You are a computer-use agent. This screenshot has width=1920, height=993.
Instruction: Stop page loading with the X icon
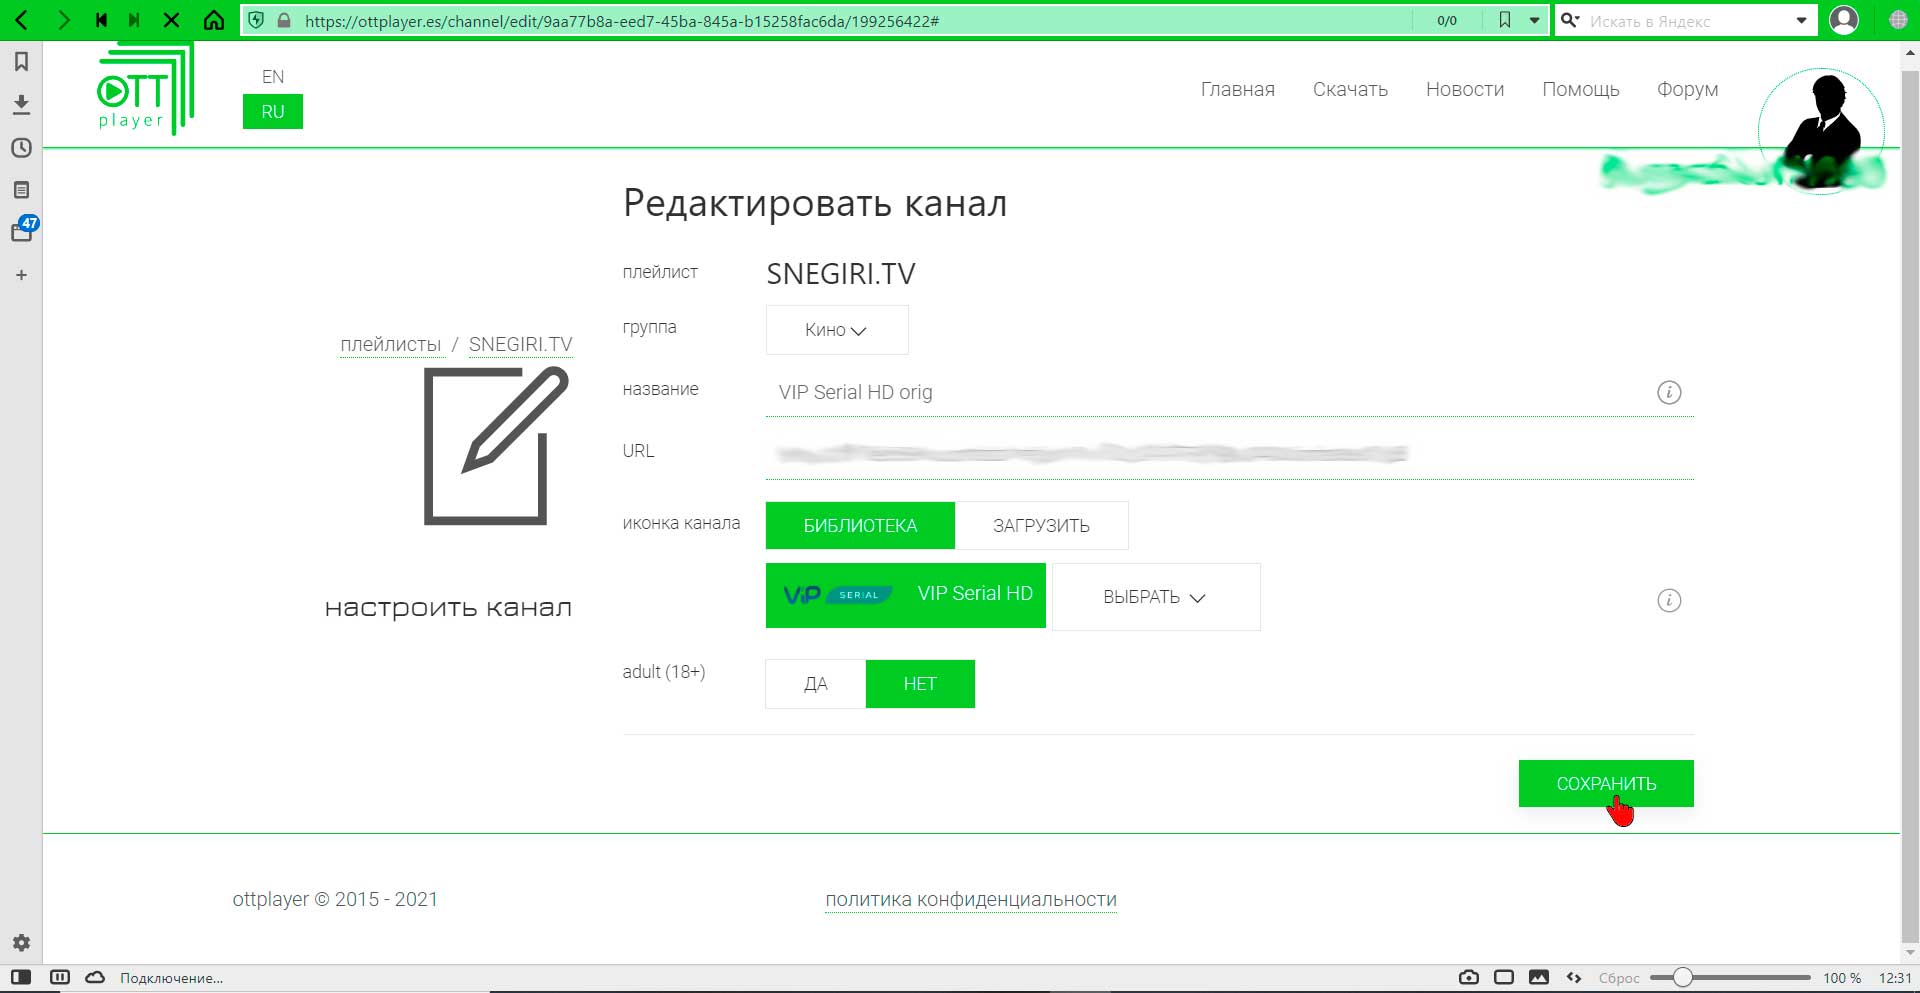tap(172, 20)
